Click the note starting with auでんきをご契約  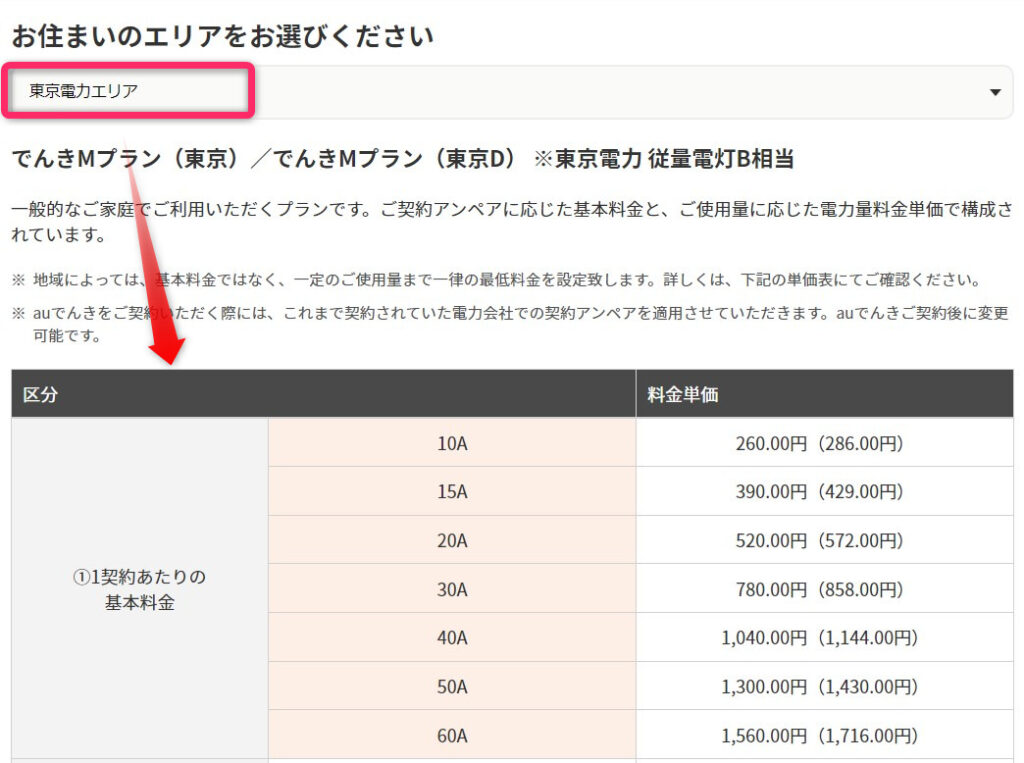pyautogui.click(x=511, y=324)
